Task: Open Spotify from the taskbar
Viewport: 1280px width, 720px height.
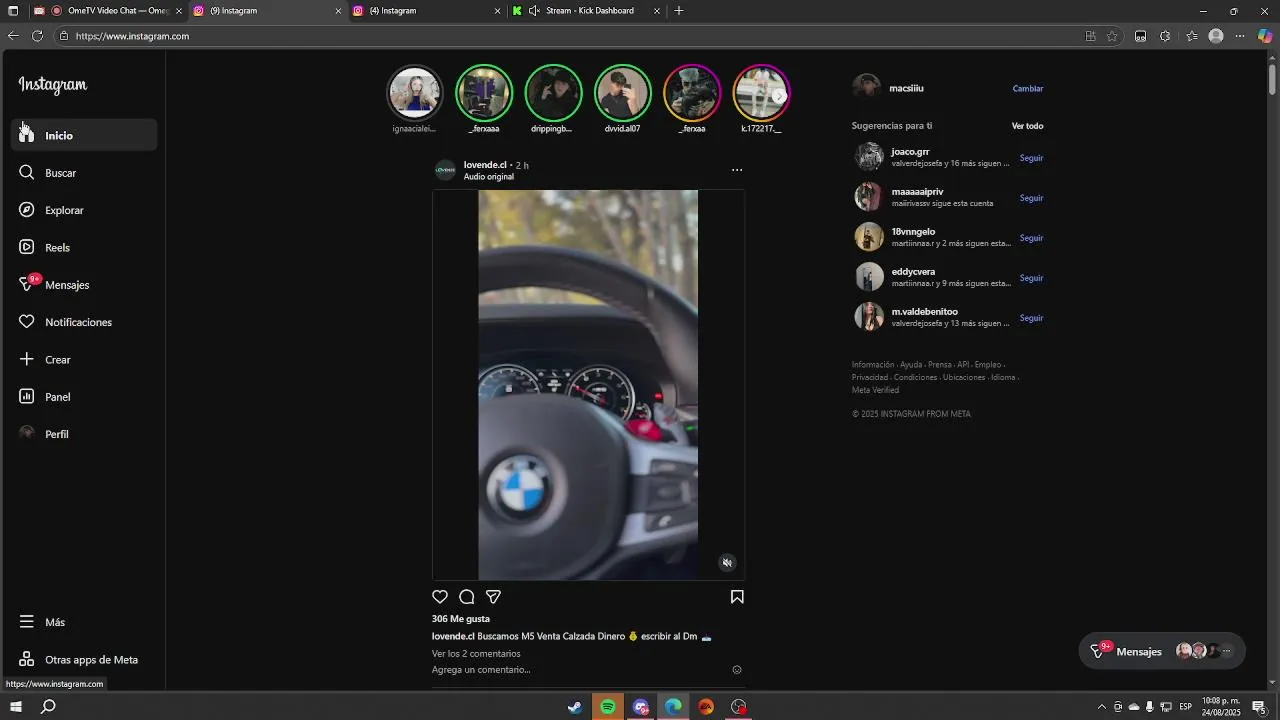Action: pos(608,707)
